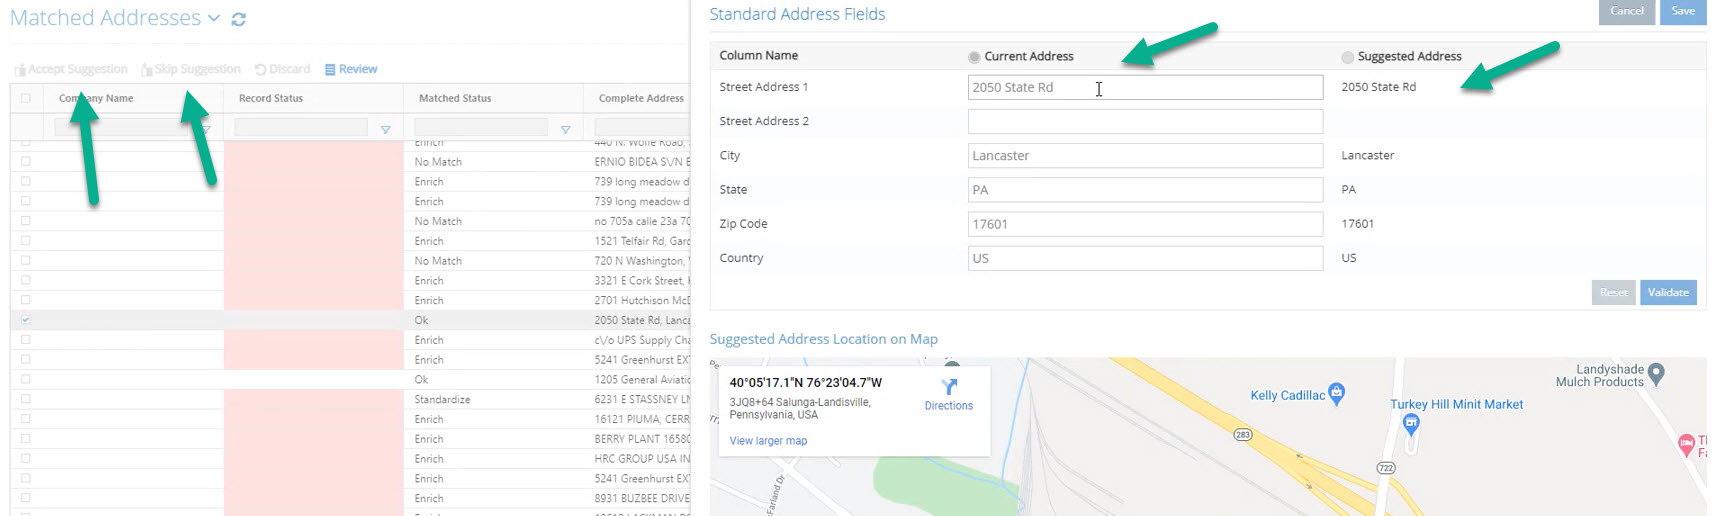The image size is (1716, 516).
Task: Check the ERNIO BIDEA row checkbox
Action: click(x=26, y=161)
